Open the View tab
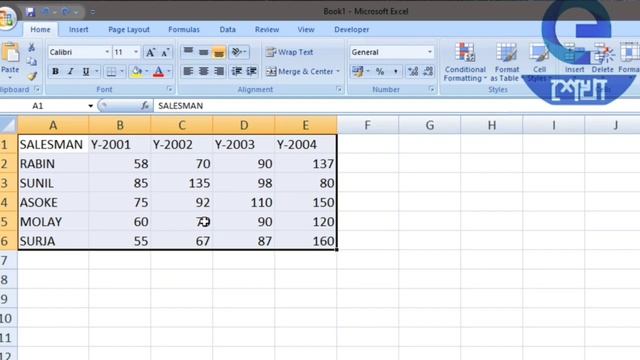 pyautogui.click(x=306, y=29)
